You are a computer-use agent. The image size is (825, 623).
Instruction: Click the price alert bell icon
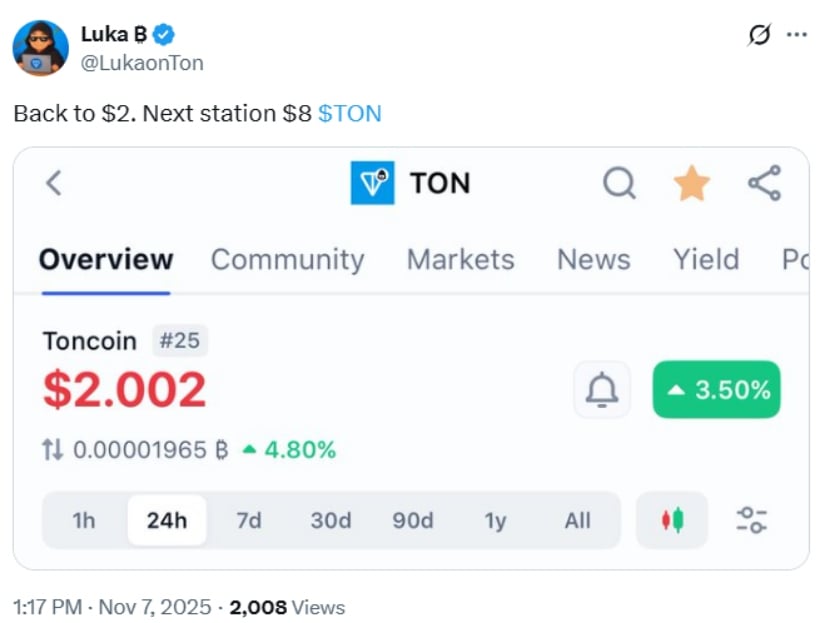[602, 390]
